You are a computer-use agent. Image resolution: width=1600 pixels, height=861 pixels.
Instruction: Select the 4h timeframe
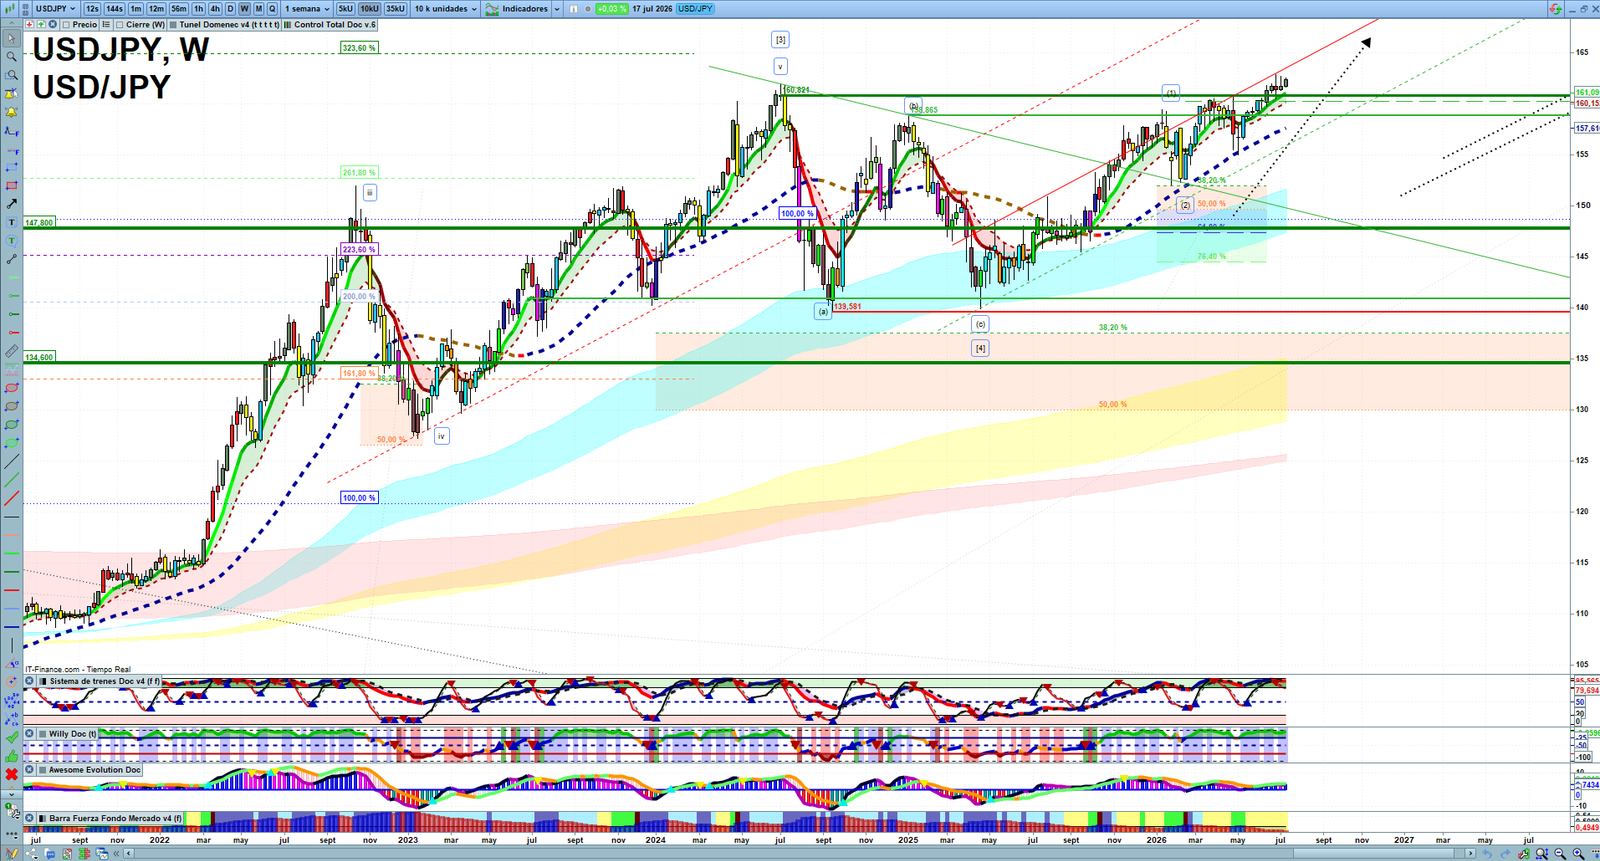click(215, 8)
